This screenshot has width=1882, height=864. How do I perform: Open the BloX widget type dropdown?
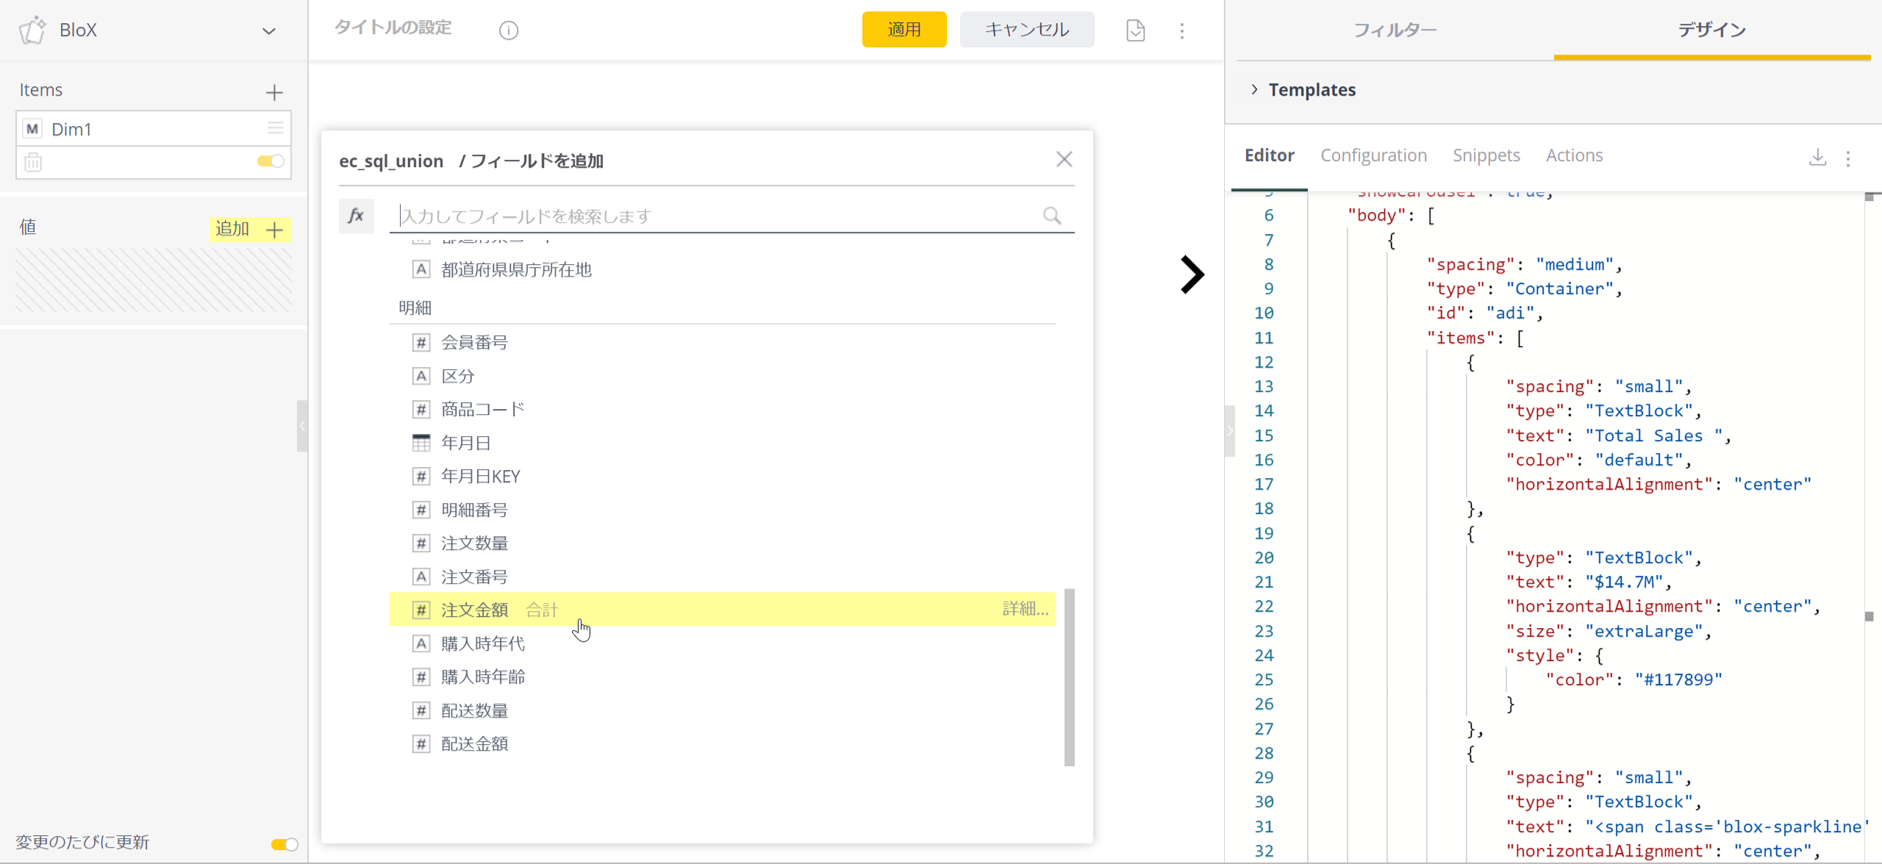point(268,31)
